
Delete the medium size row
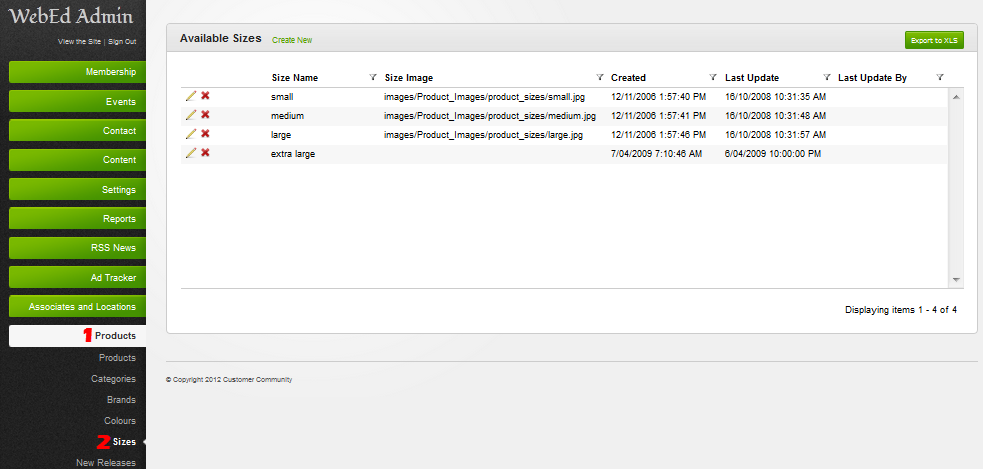tap(205, 115)
